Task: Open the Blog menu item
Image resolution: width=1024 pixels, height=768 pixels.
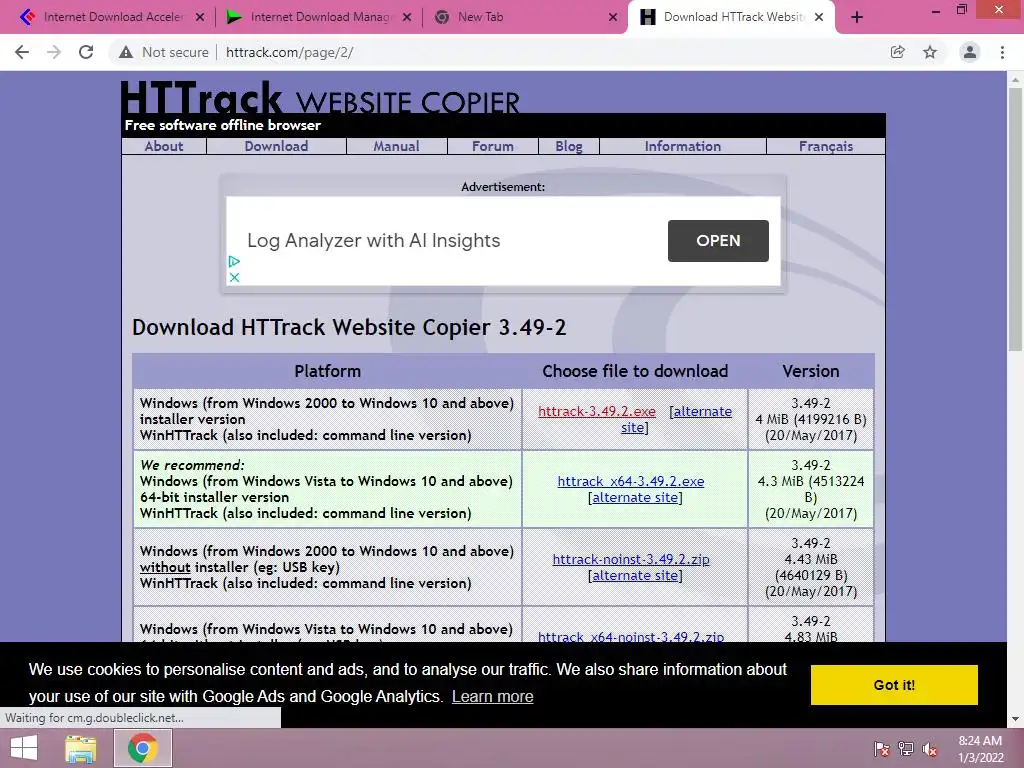Action: [569, 146]
